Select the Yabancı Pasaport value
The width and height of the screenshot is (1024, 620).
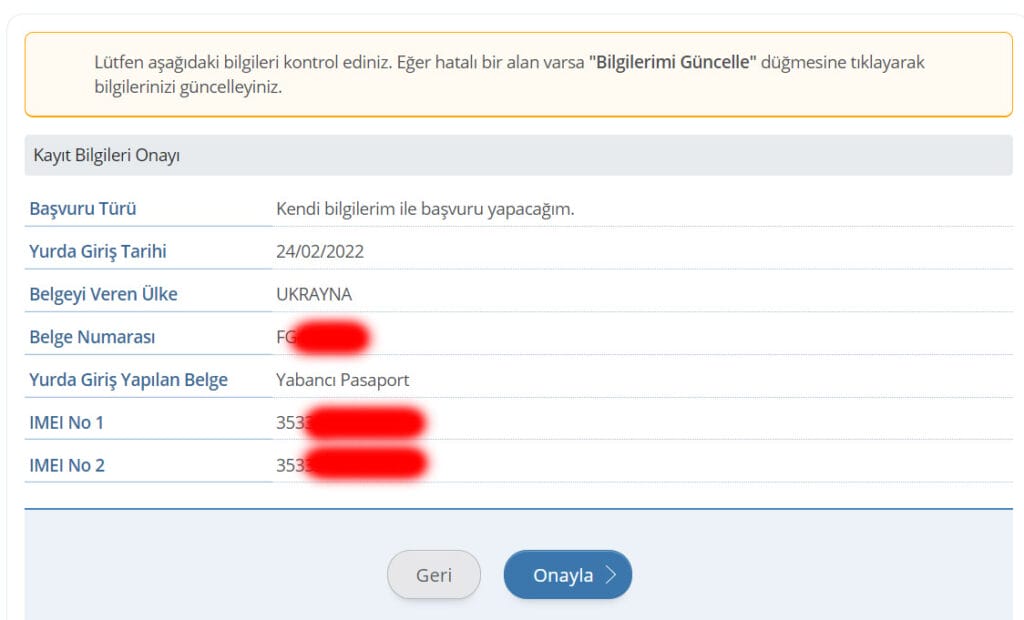(x=342, y=380)
